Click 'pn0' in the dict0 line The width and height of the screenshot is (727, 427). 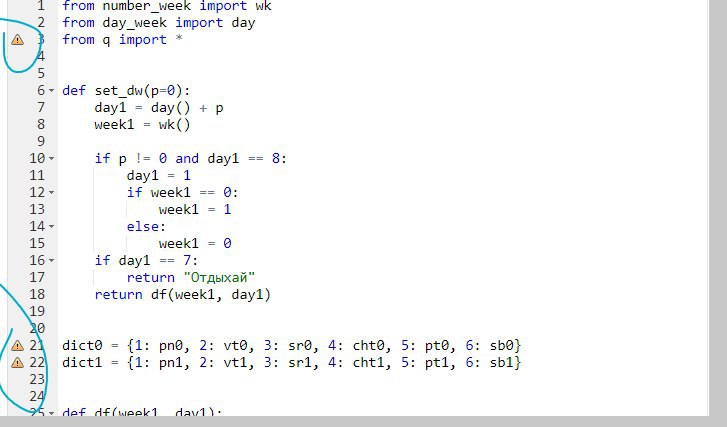click(x=171, y=346)
